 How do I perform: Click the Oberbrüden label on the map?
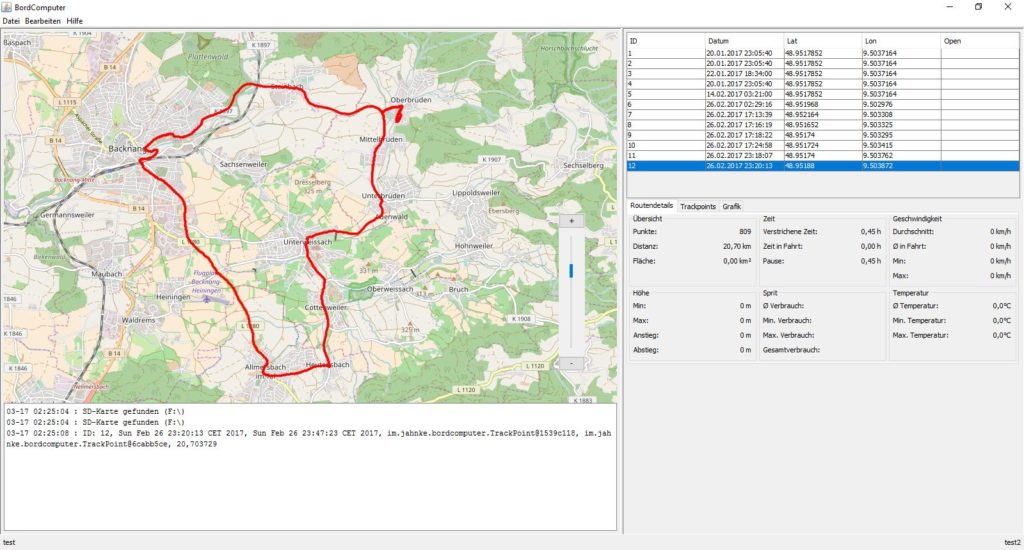[x=411, y=100]
